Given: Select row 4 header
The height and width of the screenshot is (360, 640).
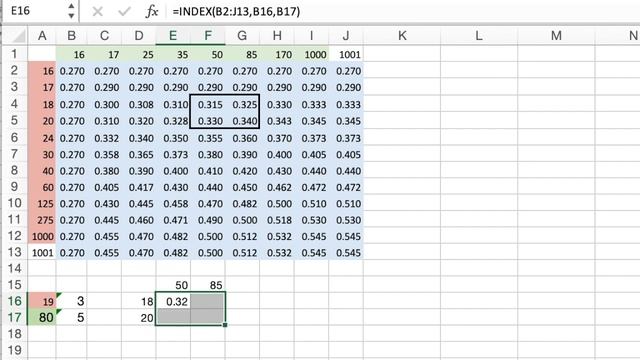Looking at the screenshot, I should pyautogui.click(x=14, y=104).
